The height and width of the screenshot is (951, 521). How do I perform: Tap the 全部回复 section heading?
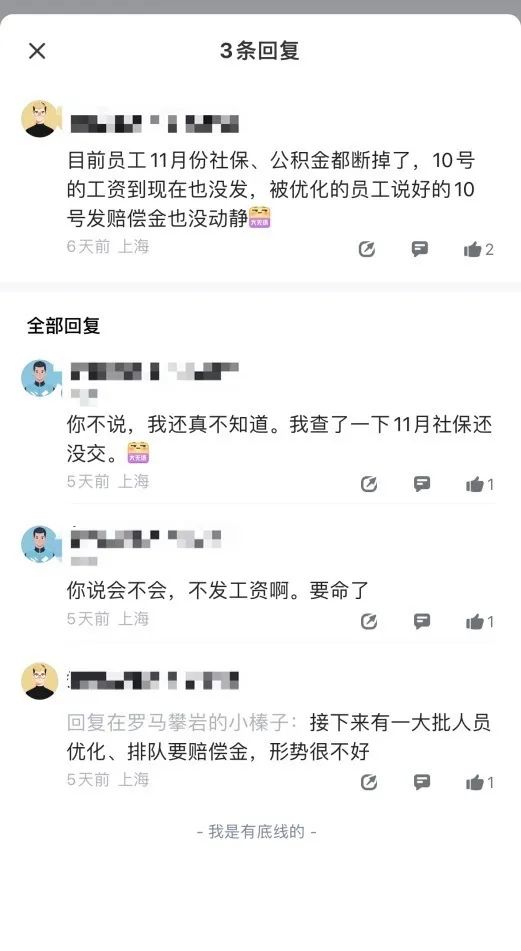(64, 326)
